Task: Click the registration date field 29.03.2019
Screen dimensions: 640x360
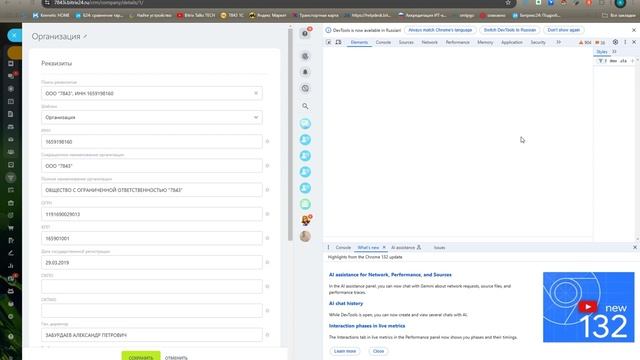Action: tap(152, 262)
